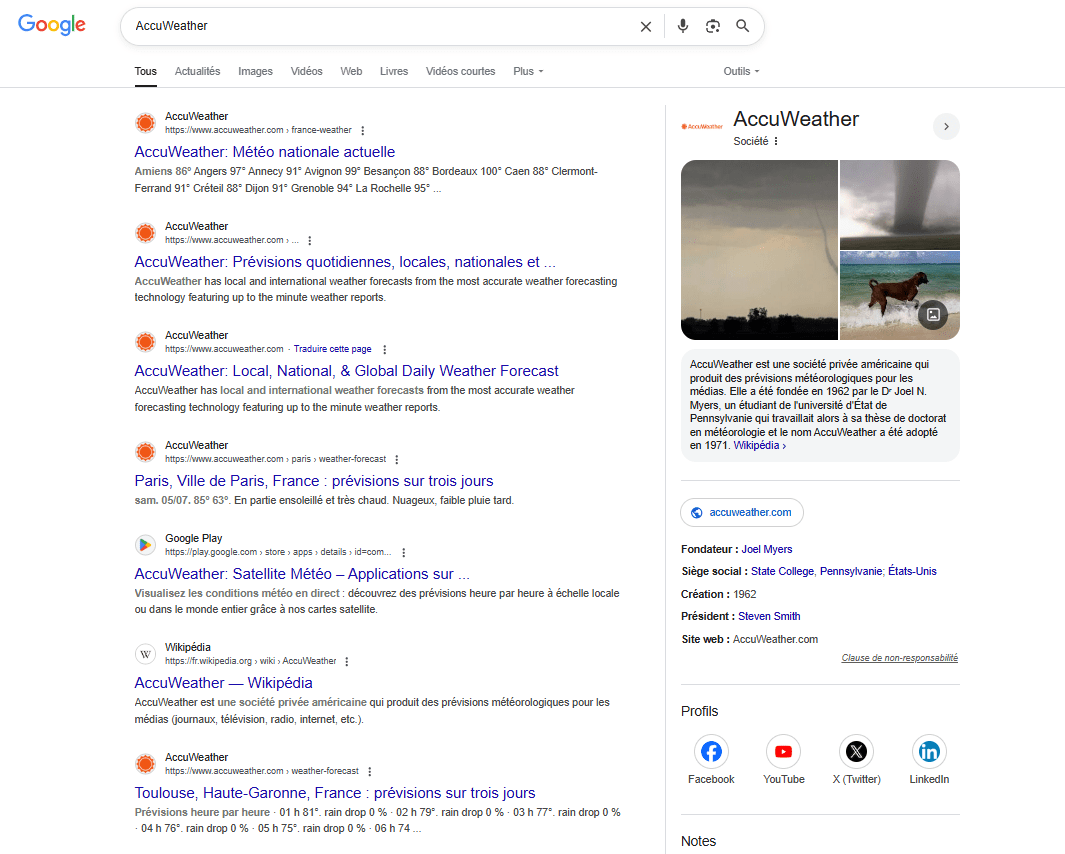The height and width of the screenshot is (854, 1065).
Task: Open LinkedIn profile icon
Action: coord(929,751)
